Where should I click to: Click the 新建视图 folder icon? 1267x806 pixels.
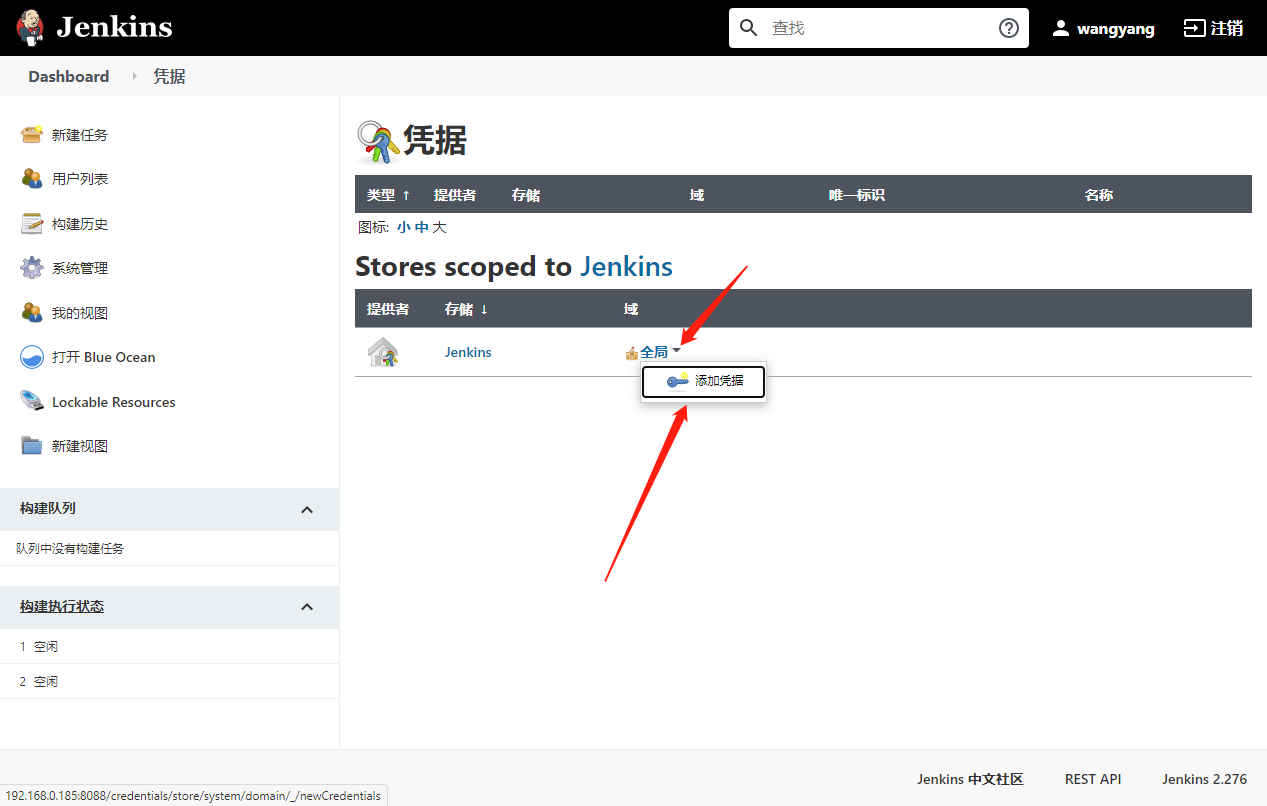32,446
